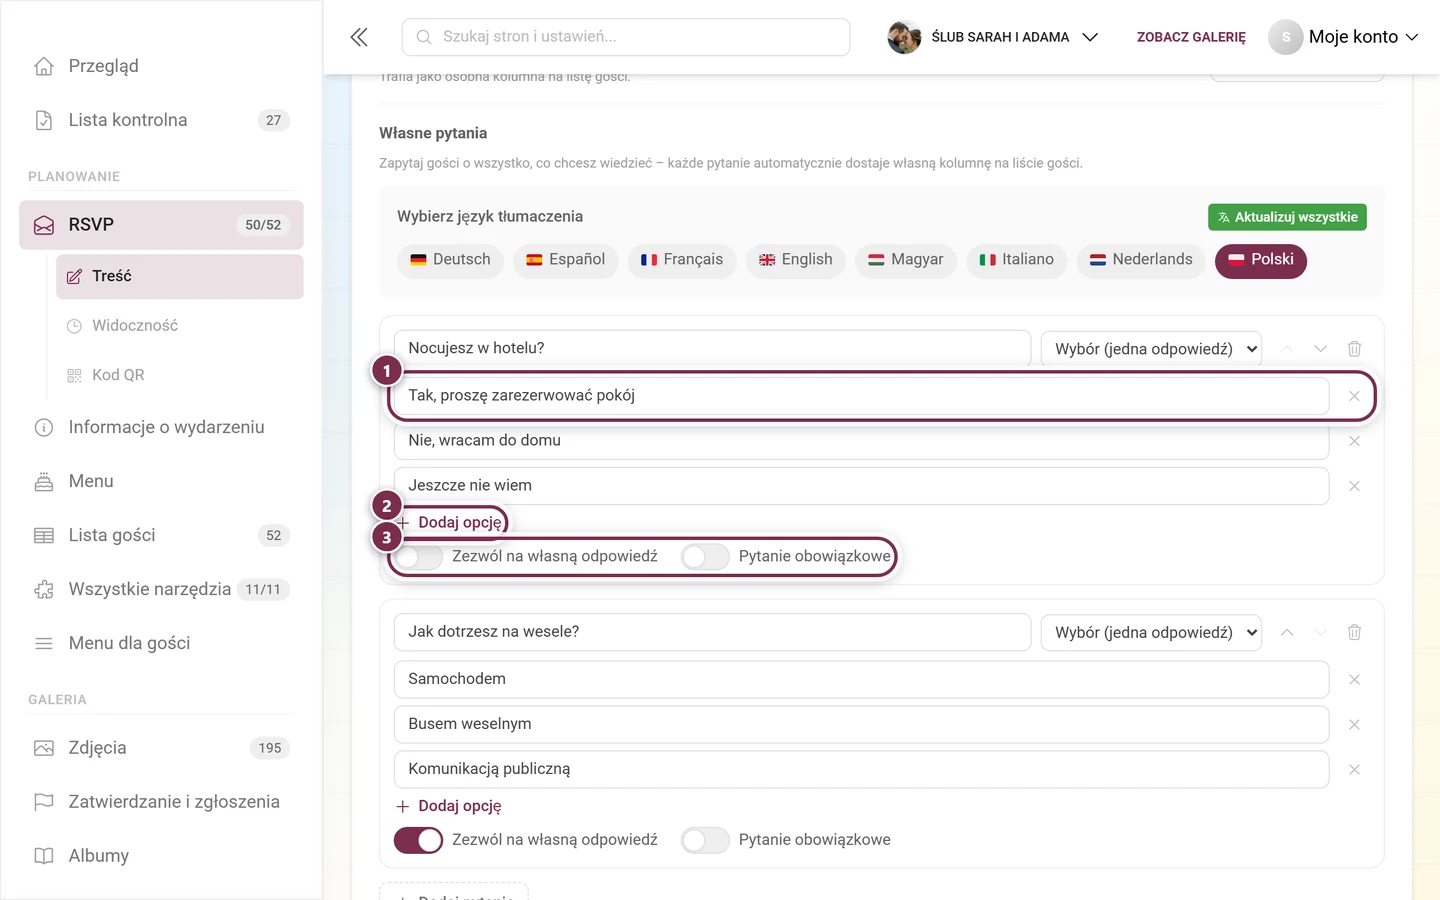Open answer type dropdown for 'Nocujesz w hotelu?'
The height and width of the screenshot is (900, 1440).
pos(1151,349)
